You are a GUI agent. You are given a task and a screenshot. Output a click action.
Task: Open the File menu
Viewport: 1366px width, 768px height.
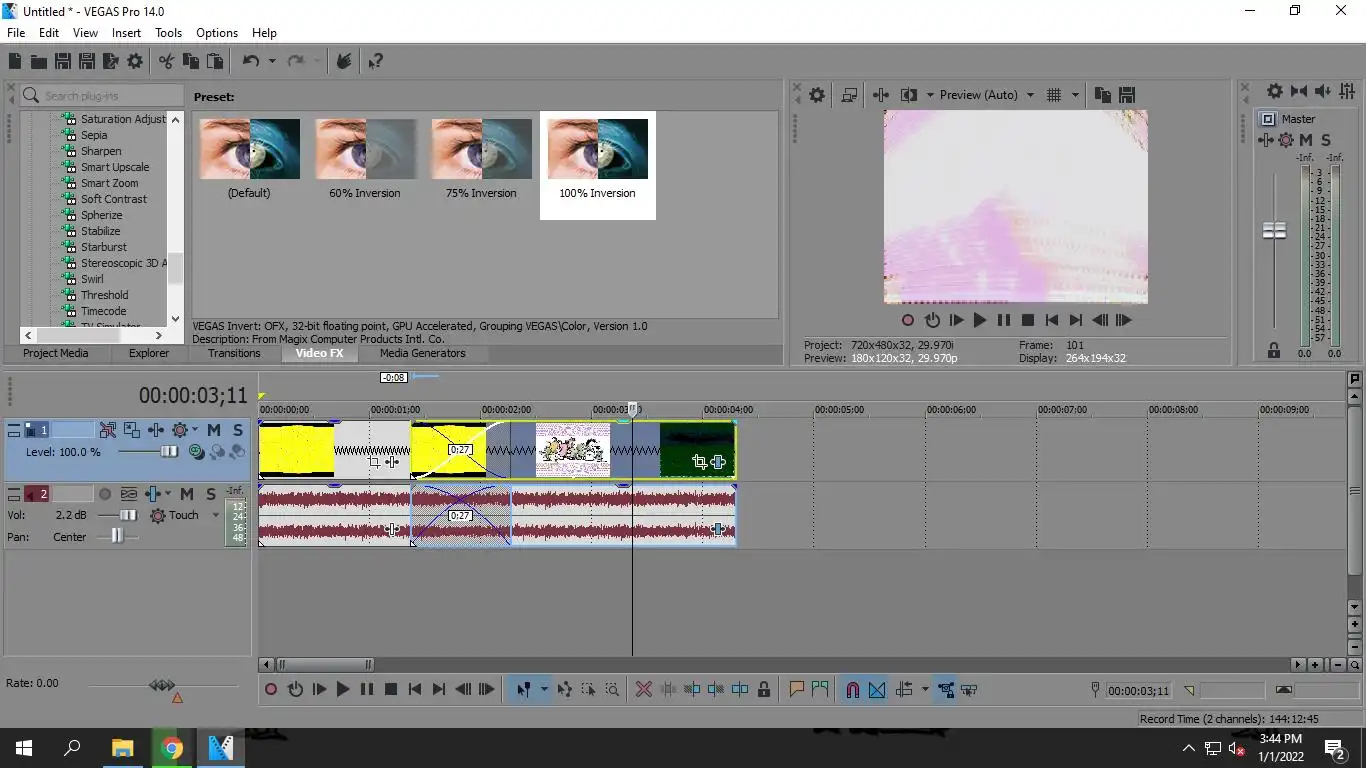[16, 33]
